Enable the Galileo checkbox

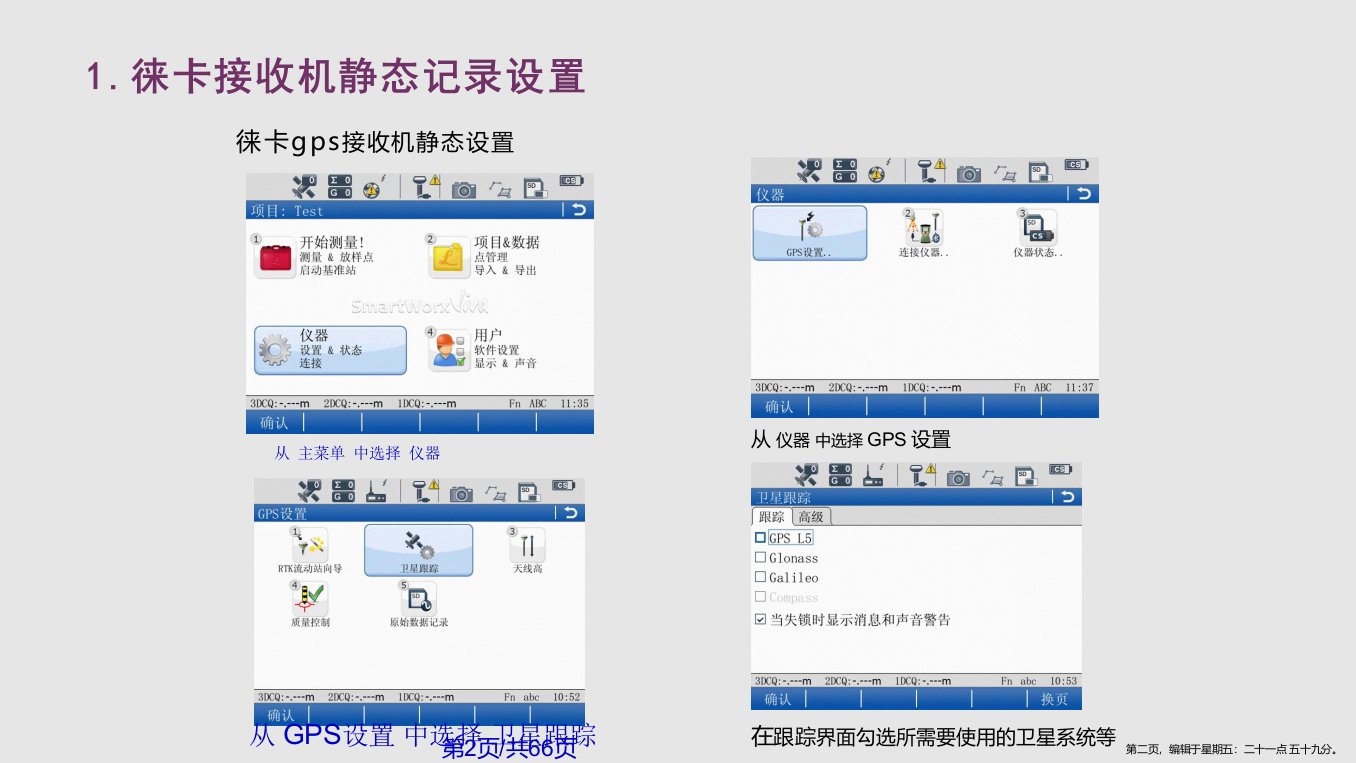pyautogui.click(x=760, y=578)
